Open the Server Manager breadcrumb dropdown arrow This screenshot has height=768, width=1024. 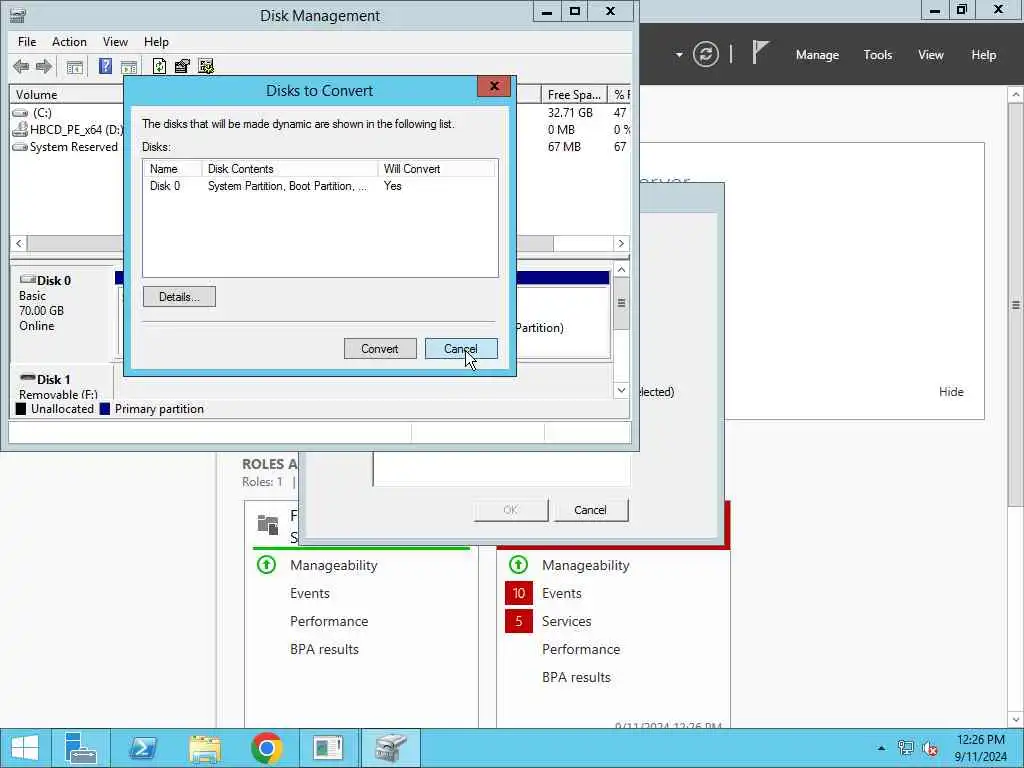click(679, 54)
